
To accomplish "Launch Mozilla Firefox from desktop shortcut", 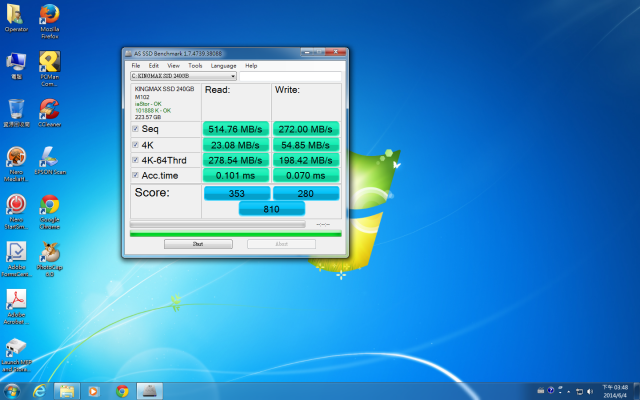I will 49,21.
